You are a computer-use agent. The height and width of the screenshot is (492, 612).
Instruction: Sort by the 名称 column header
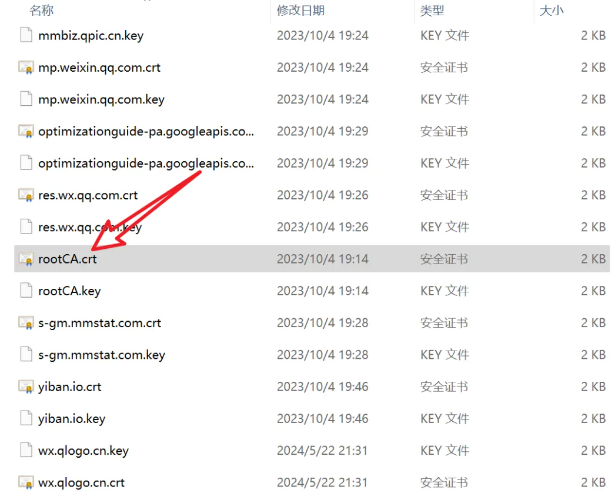[42, 10]
